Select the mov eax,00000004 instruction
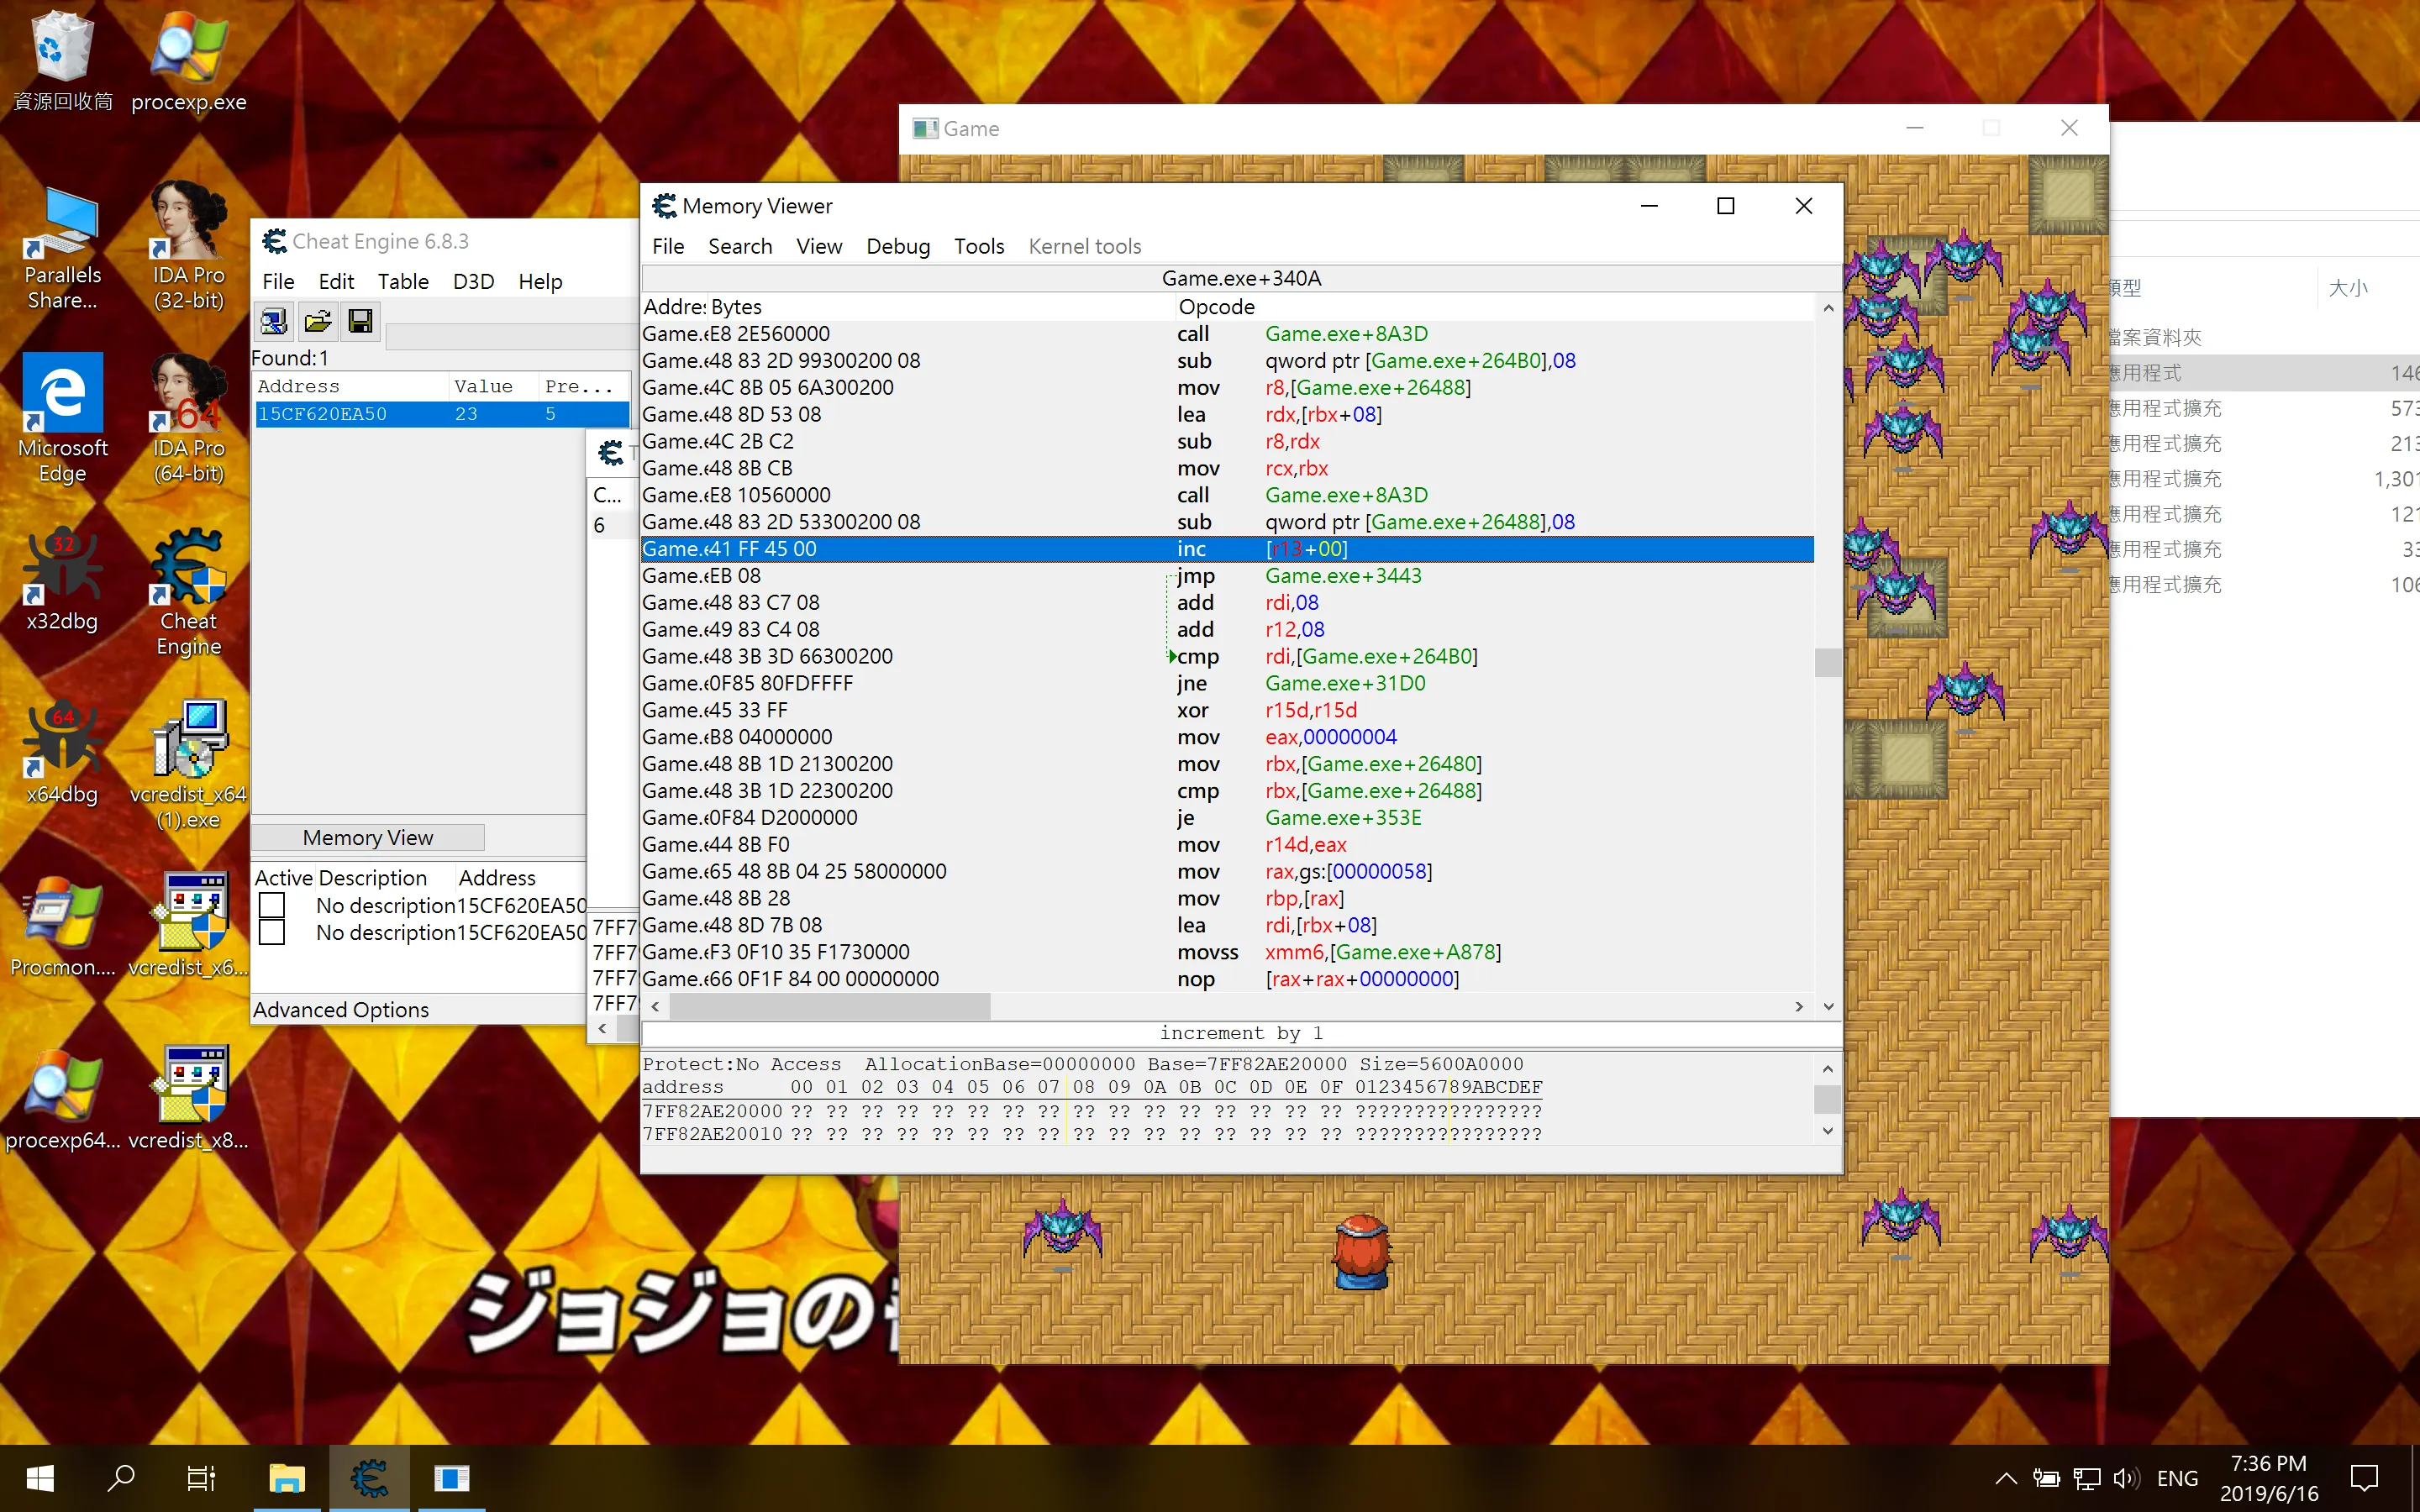This screenshot has width=2420, height=1512. click(x=1227, y=737)
